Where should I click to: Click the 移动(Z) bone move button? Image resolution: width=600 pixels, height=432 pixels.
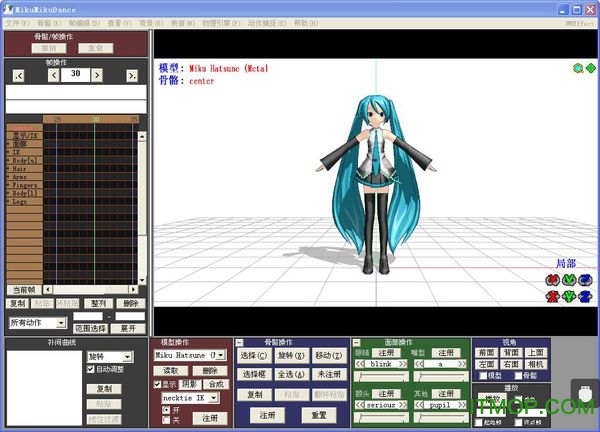[x=329, y=355]
